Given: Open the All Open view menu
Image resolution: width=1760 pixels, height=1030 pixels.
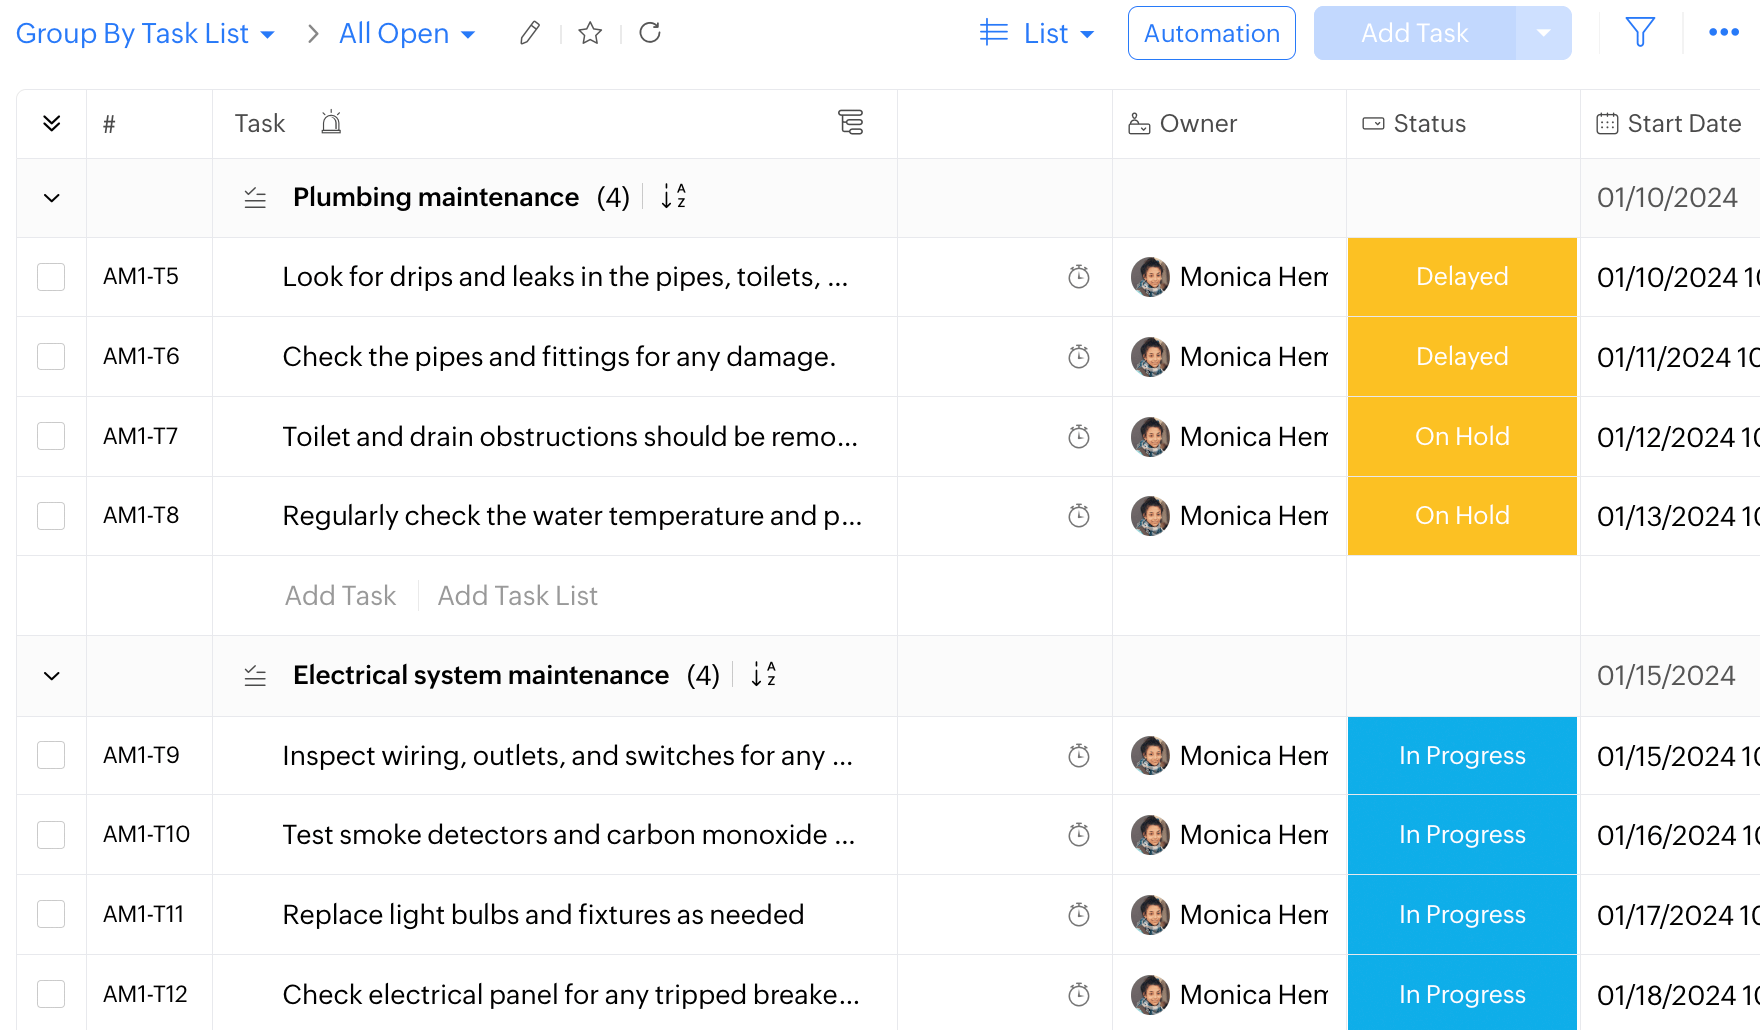Looking at the screenshot, I should pyautogui.click(x=406, y=34).
